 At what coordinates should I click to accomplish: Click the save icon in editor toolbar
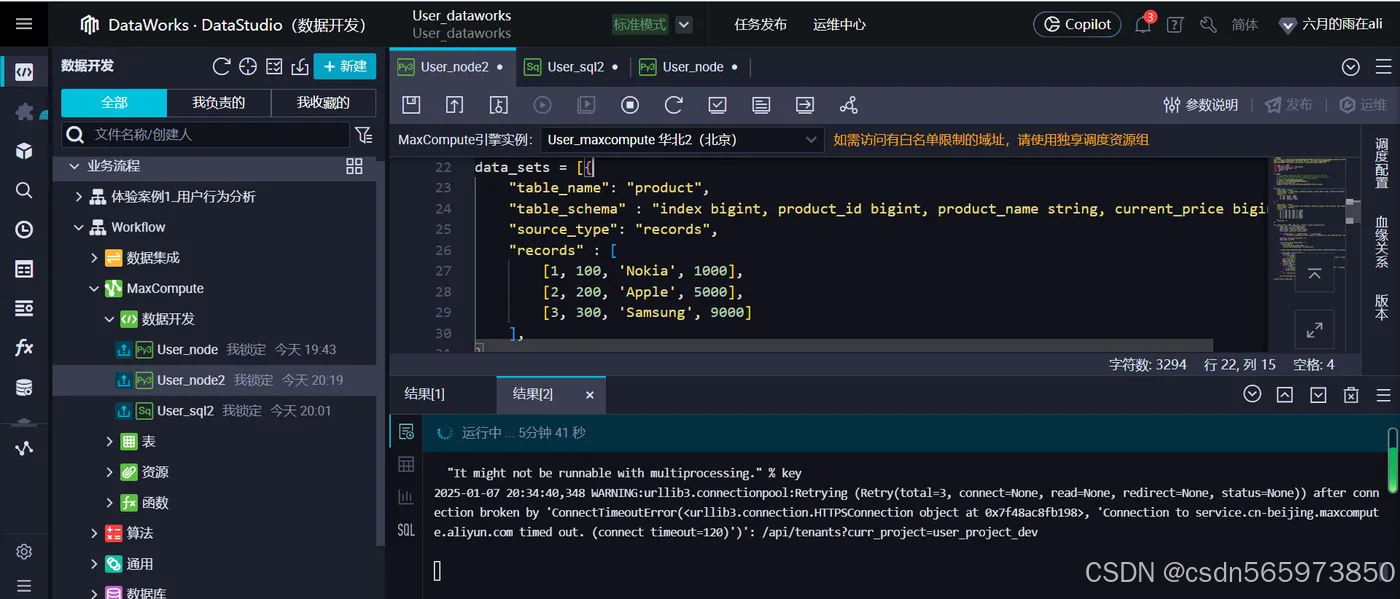pyautogui.click(x=411, y=105)
